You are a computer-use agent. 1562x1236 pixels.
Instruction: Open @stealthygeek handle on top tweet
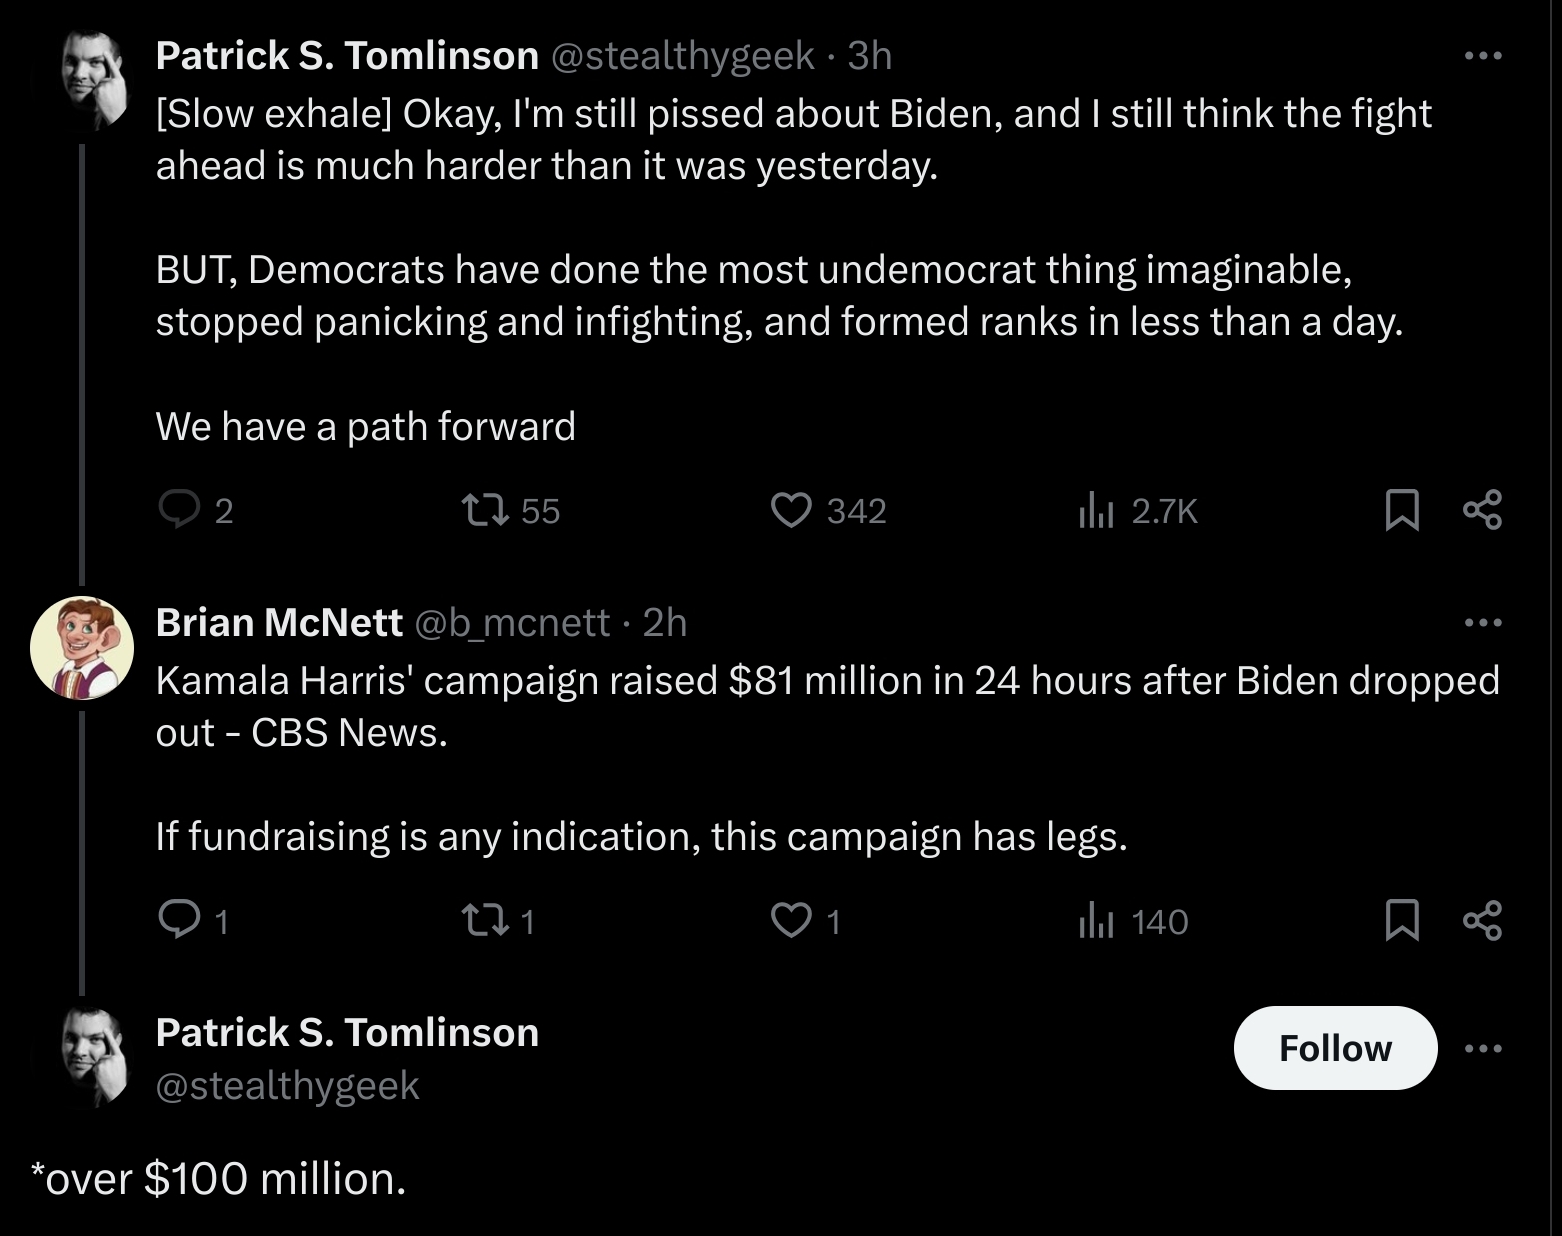683,56
